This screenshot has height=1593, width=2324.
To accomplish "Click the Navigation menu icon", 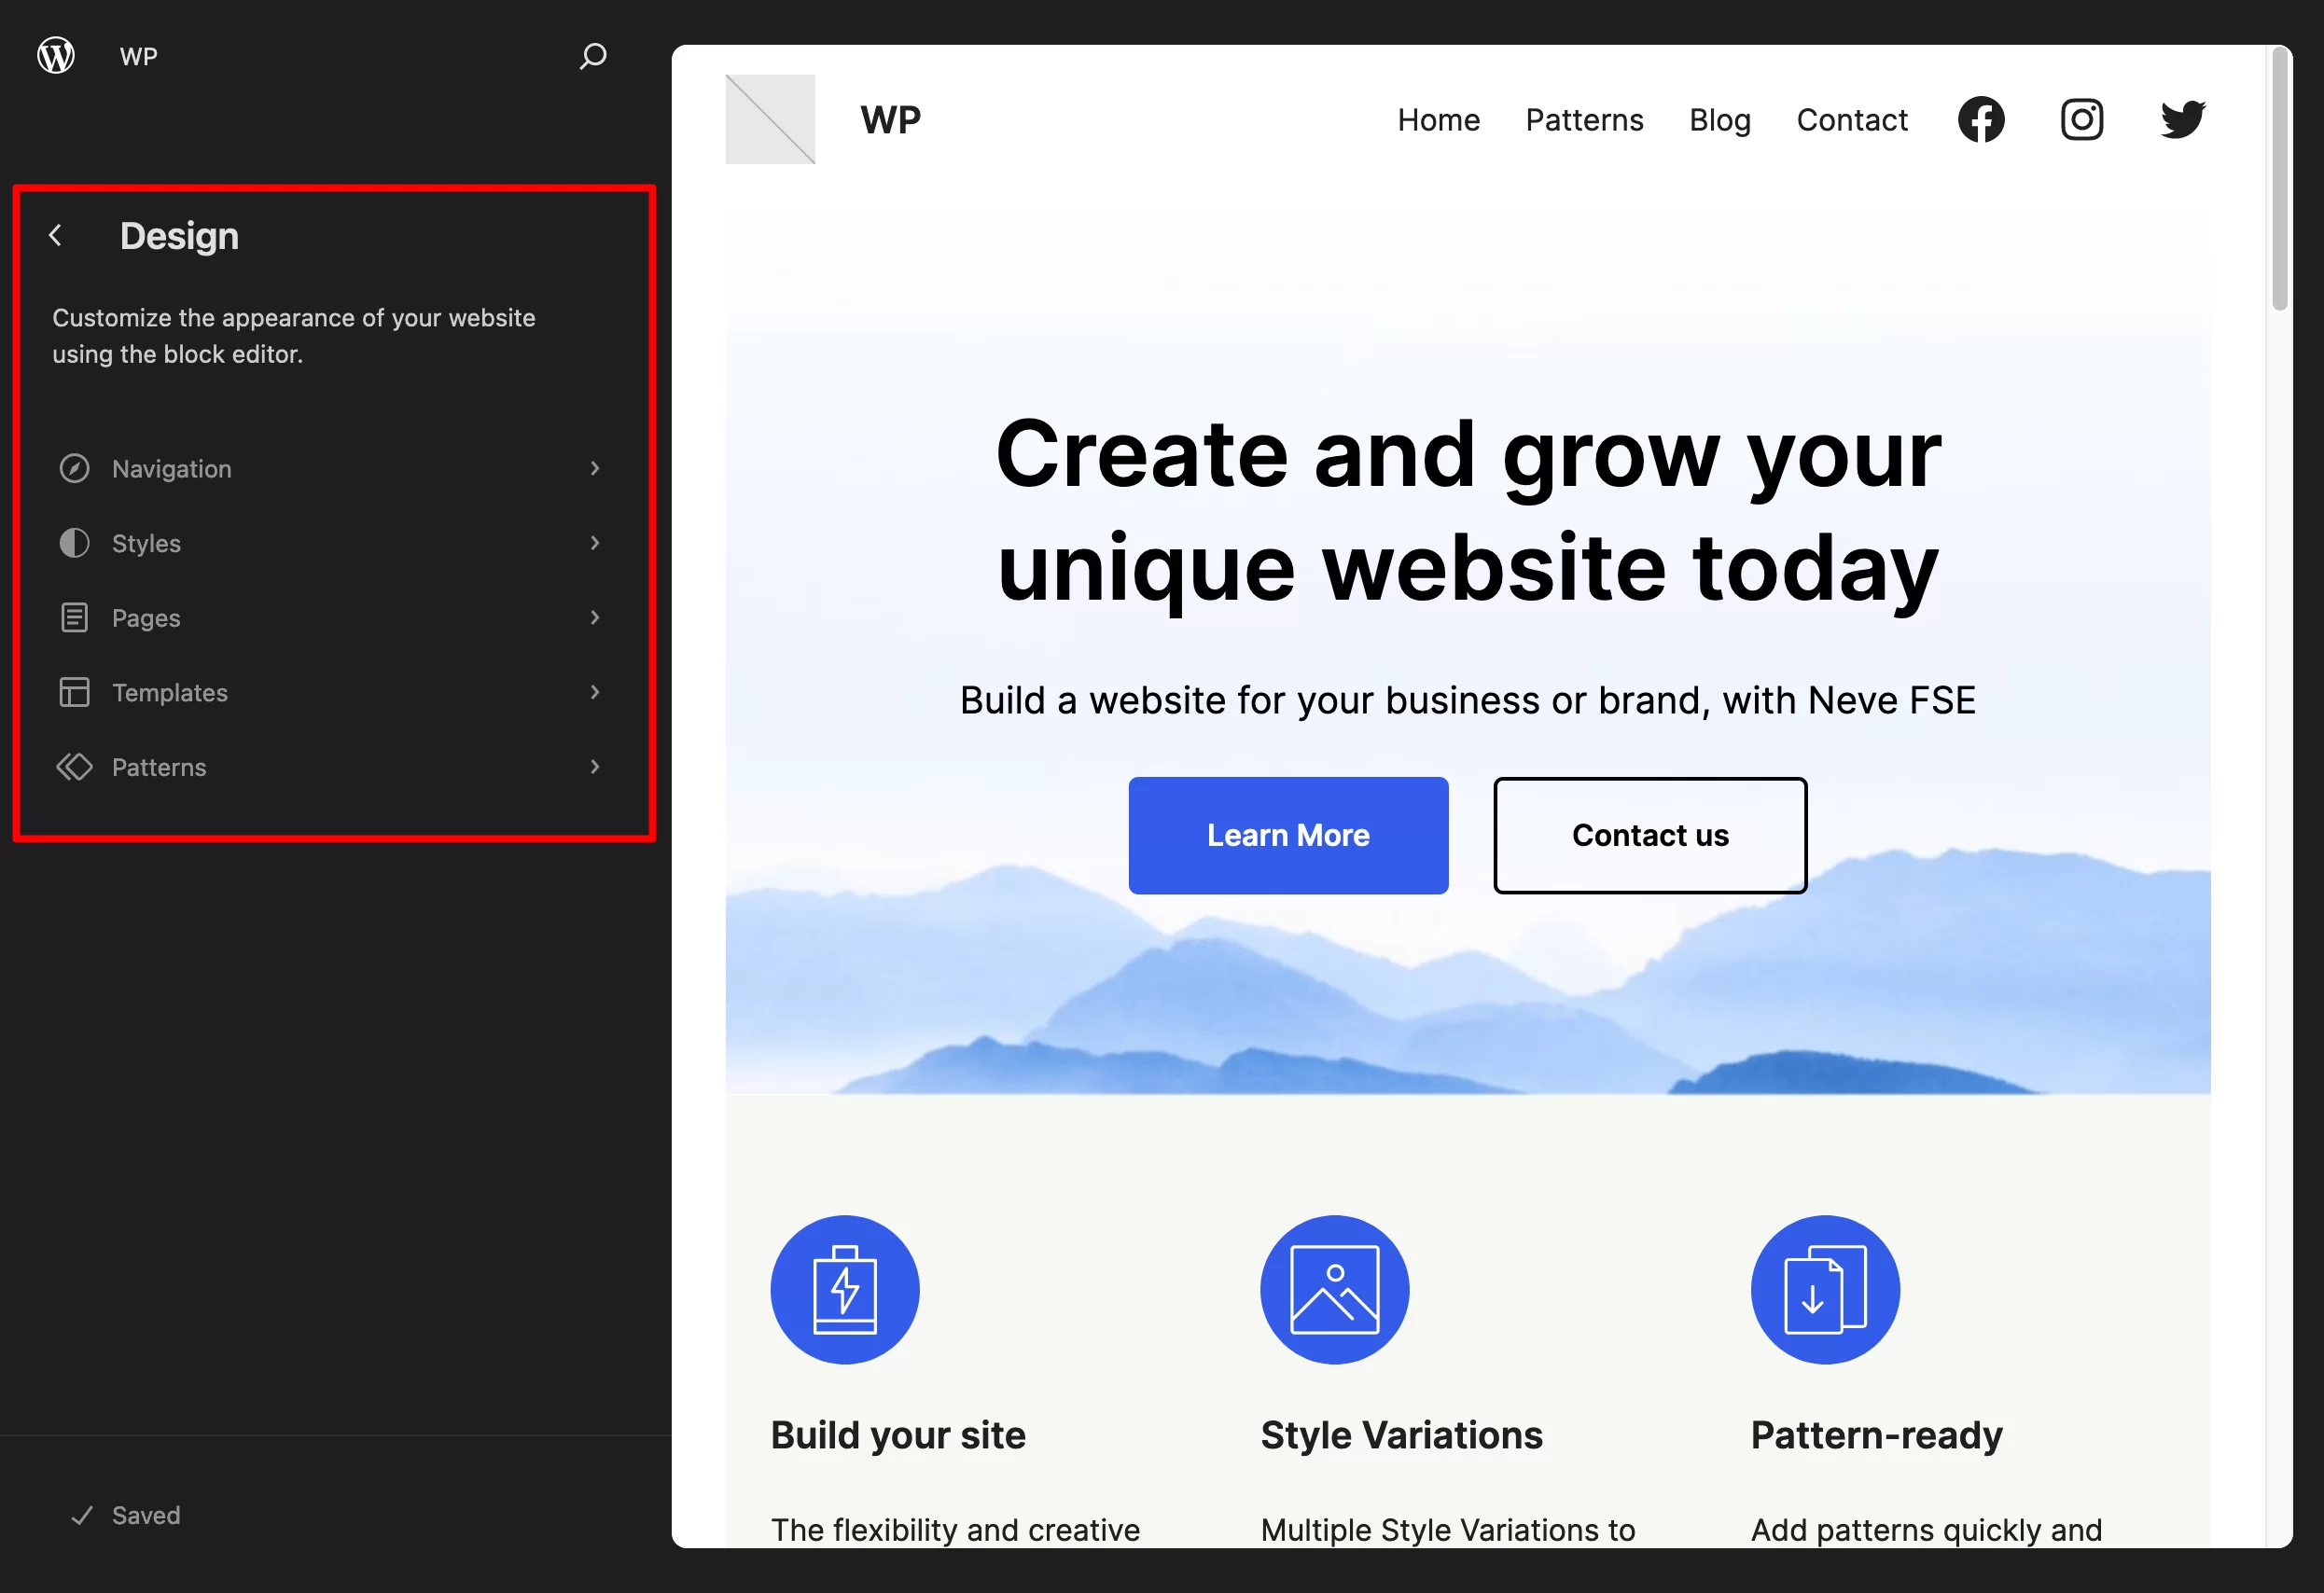I will coord(75,468).
